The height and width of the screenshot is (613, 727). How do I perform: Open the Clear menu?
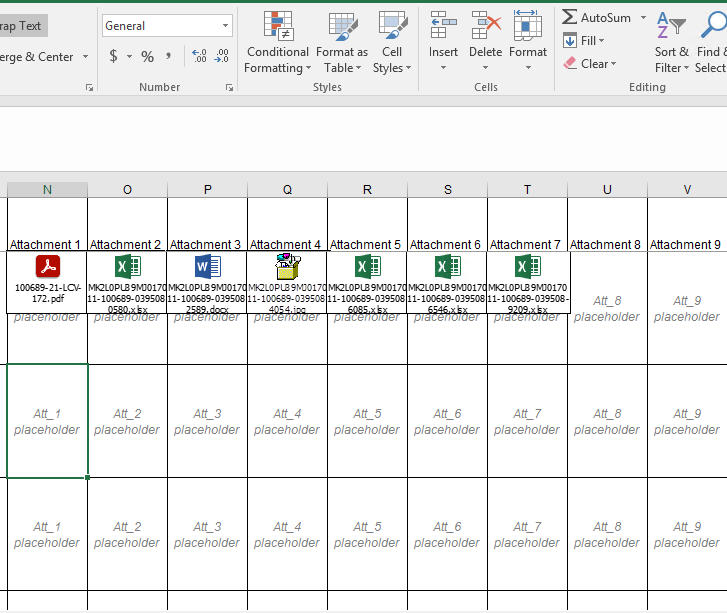589,64
